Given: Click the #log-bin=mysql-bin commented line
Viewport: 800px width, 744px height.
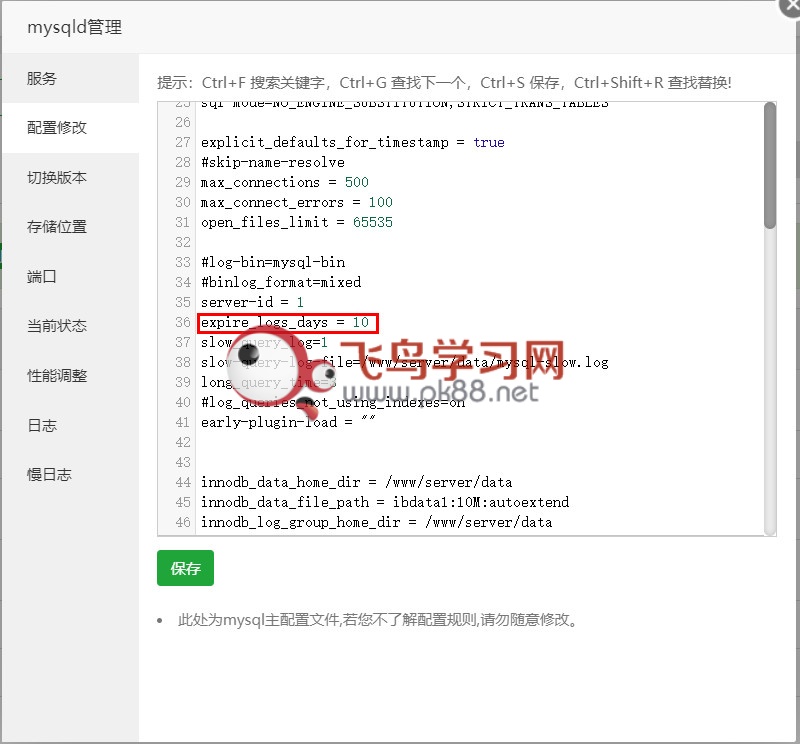Looking at the screenshot, I should [272, 262].
